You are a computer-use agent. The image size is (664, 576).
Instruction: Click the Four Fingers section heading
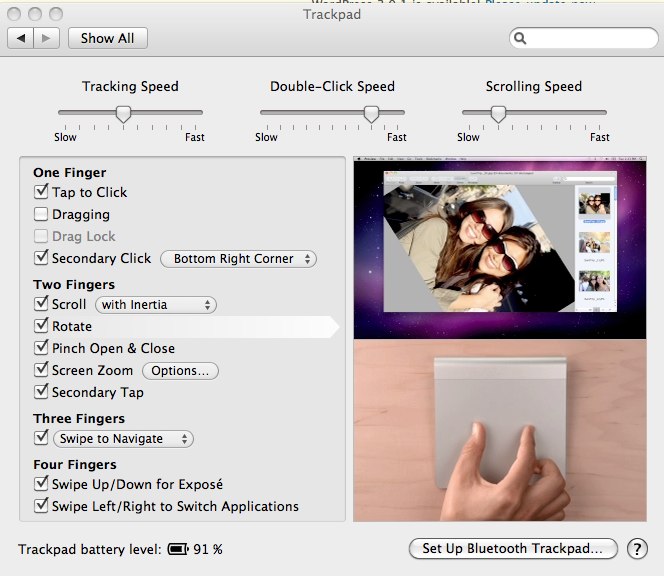point(75,465)
